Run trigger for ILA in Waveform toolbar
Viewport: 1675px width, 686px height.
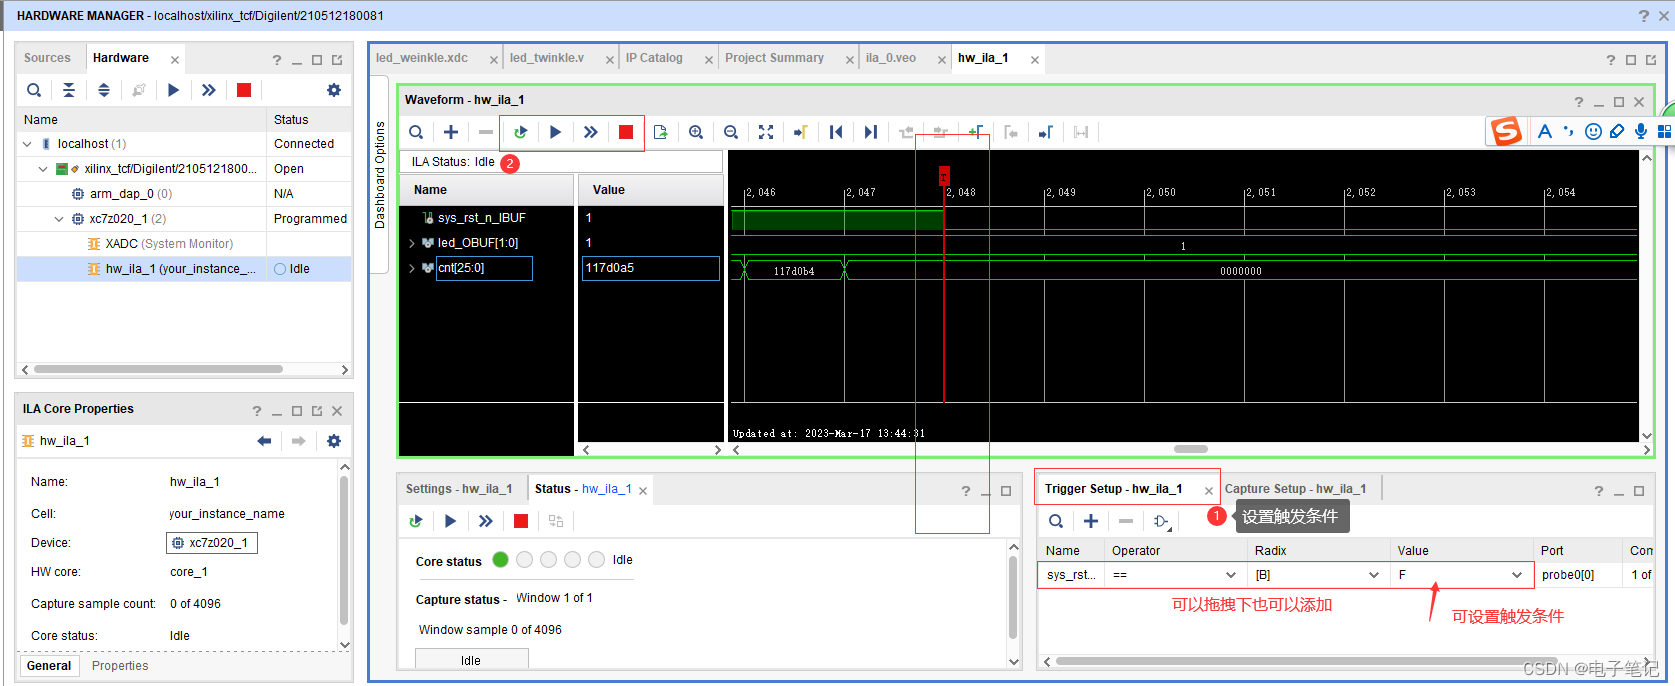(x=556, y=132)
